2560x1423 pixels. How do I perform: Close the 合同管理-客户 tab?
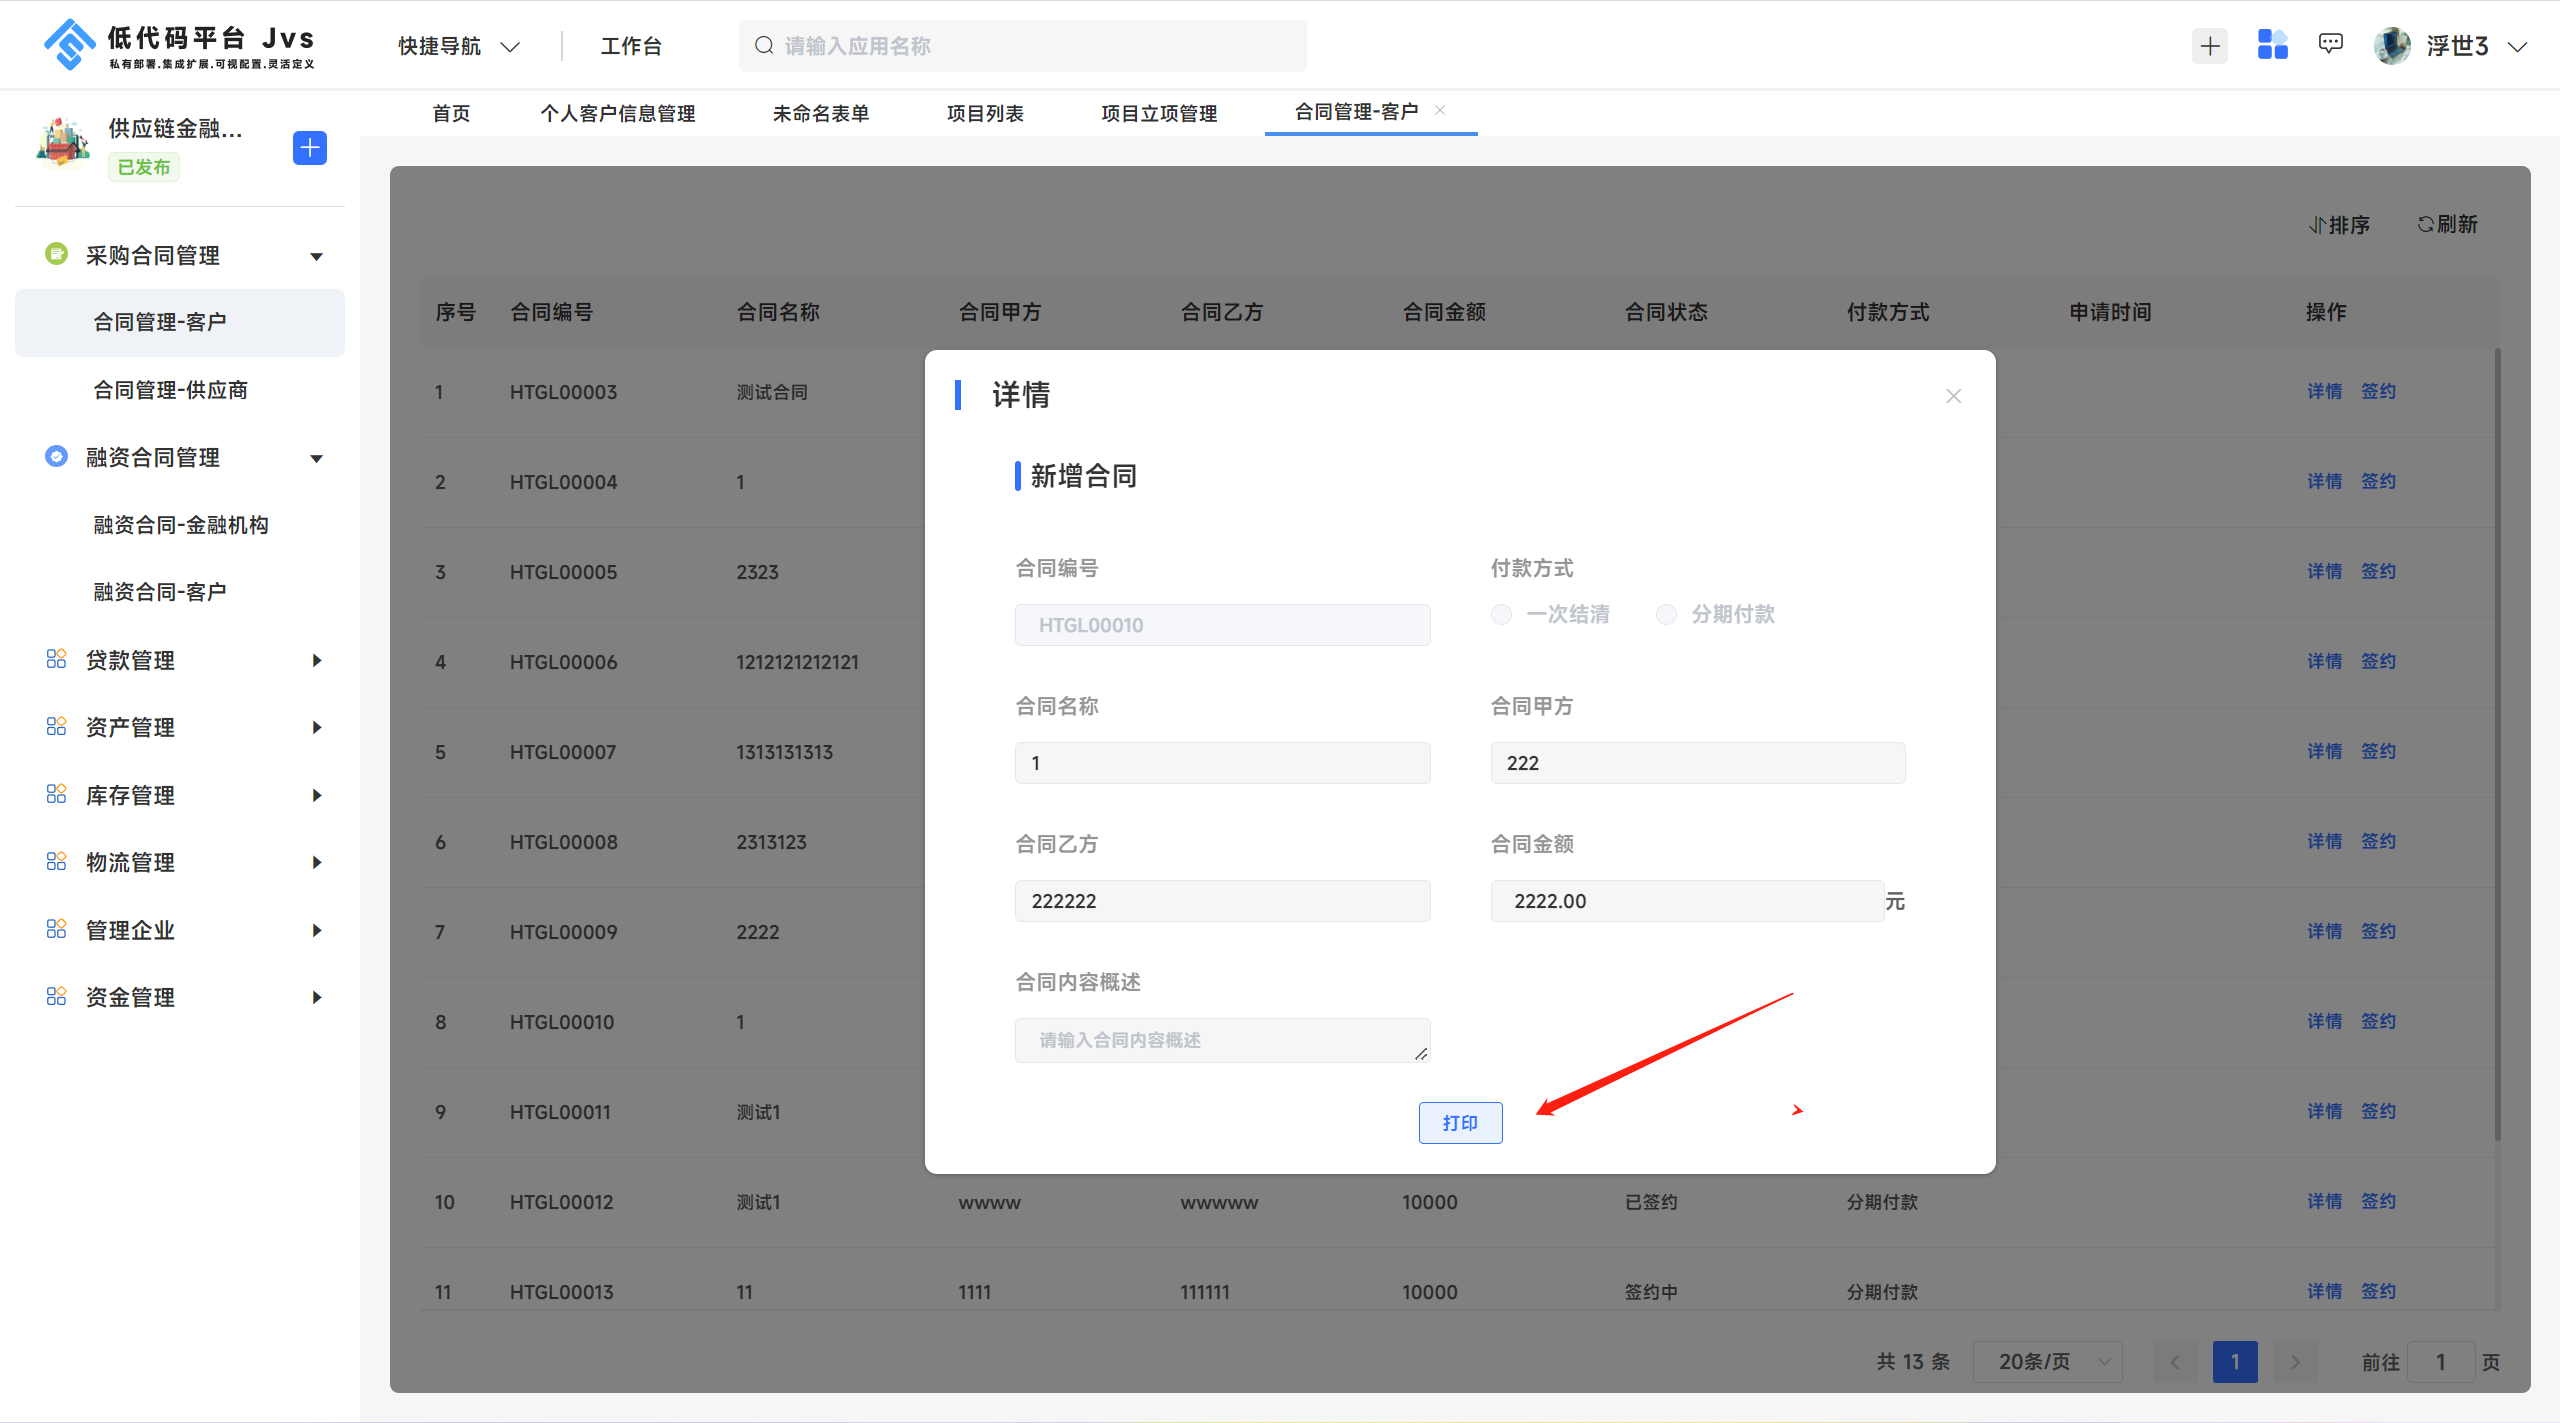tap(1440, 111)
